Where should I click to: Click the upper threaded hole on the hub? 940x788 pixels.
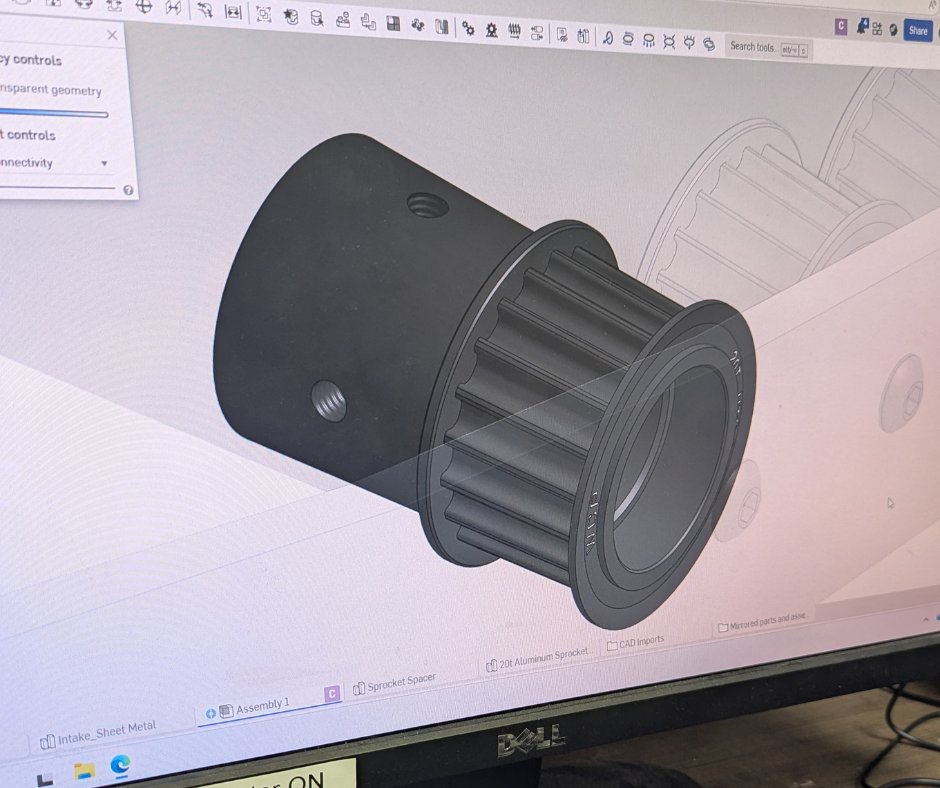click(428, 205)
